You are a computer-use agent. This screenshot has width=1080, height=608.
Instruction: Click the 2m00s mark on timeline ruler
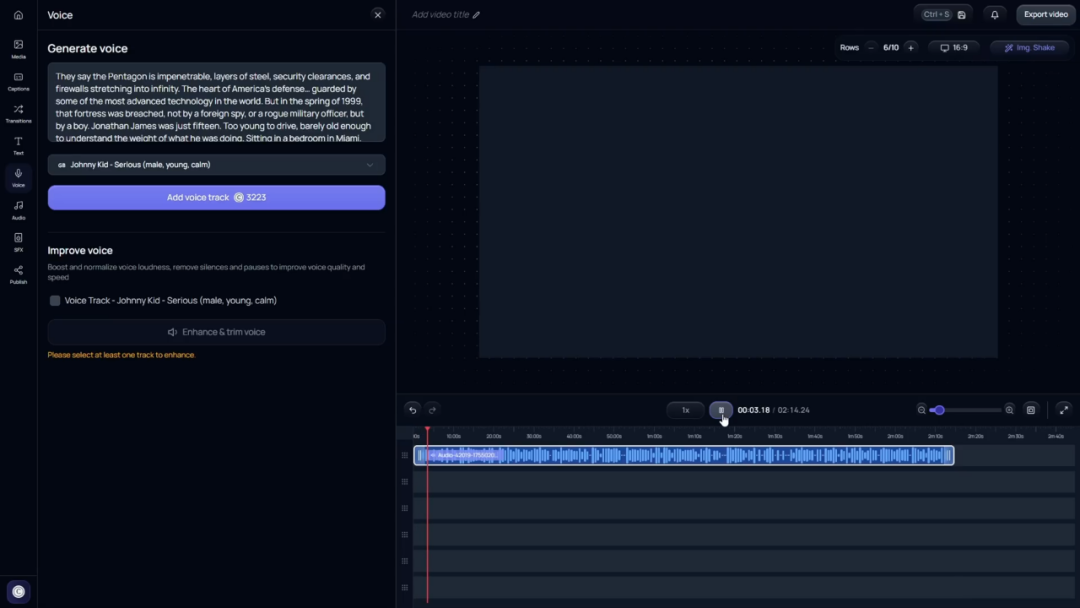click(x=895, y=436)
